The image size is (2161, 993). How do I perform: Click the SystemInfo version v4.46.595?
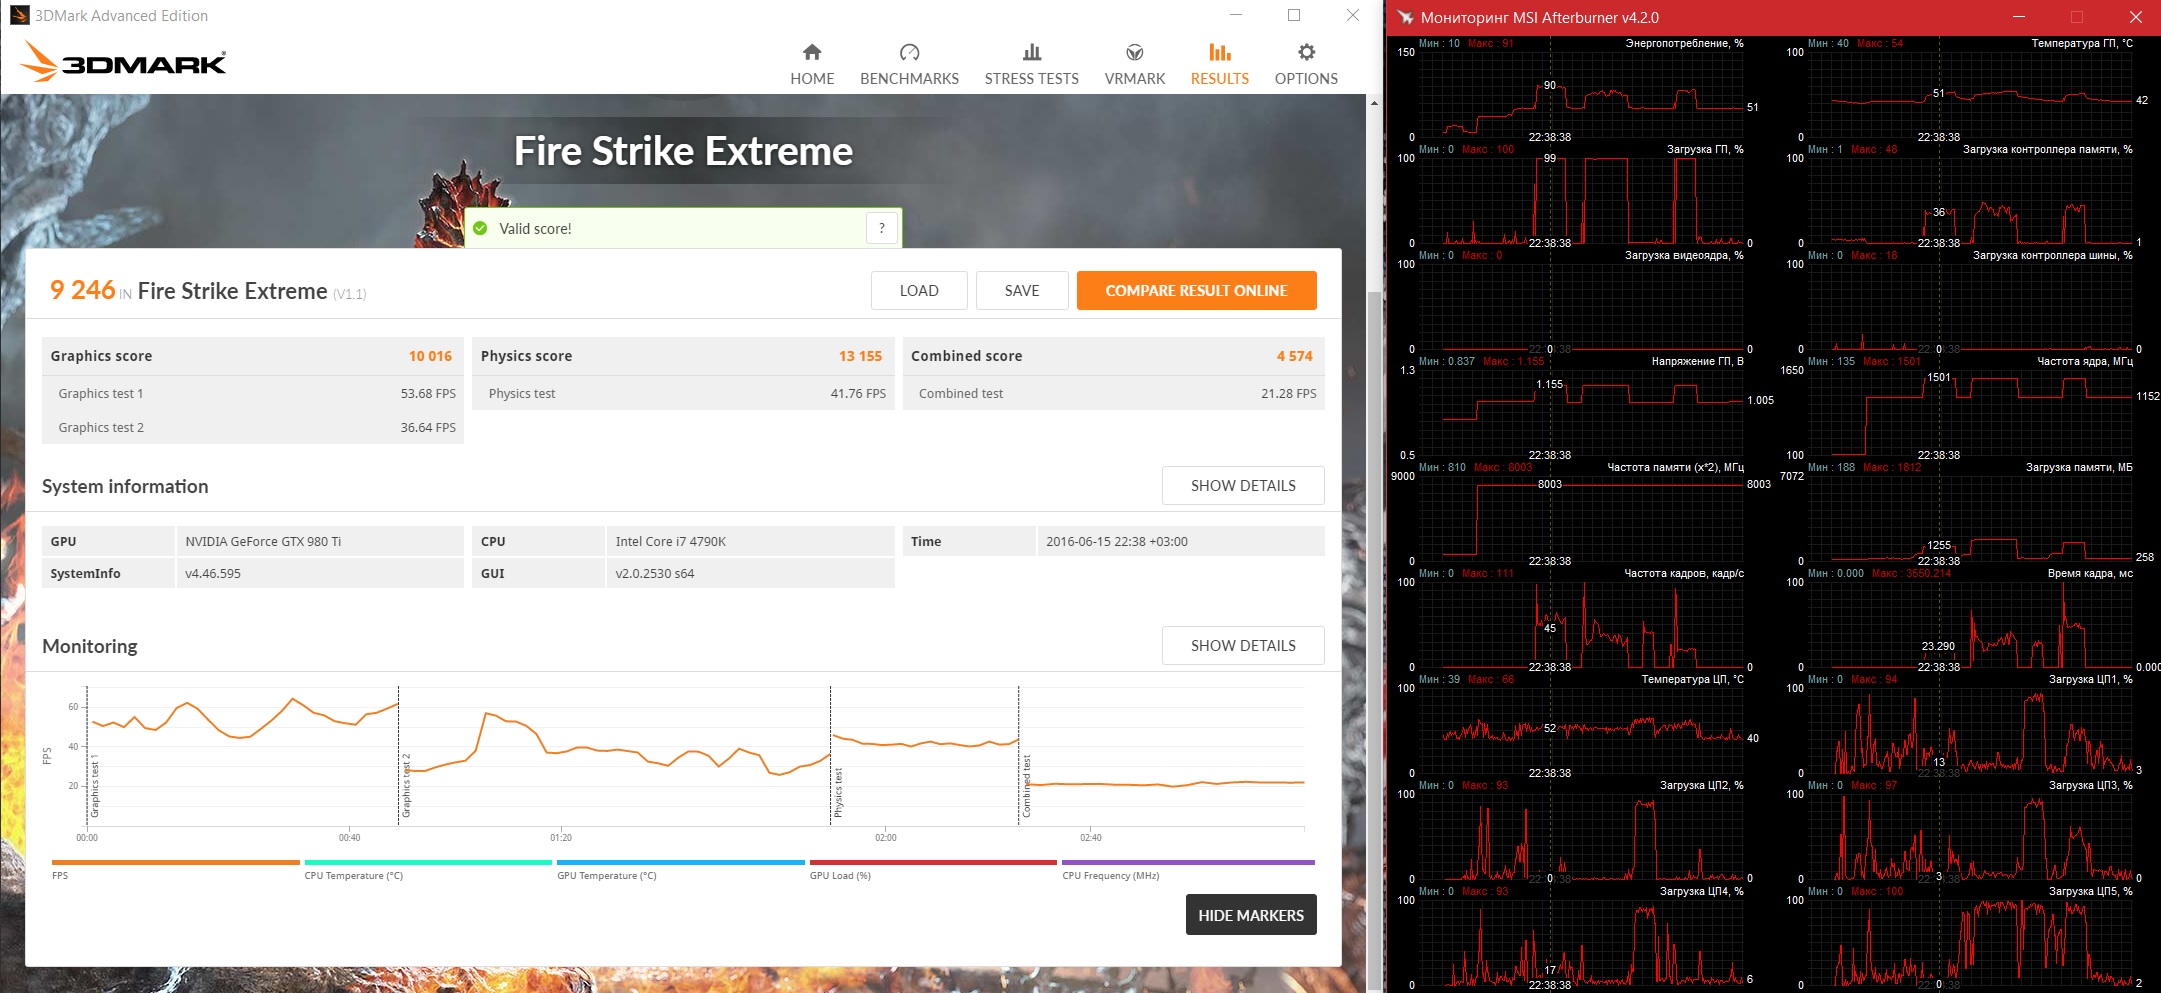213,573
